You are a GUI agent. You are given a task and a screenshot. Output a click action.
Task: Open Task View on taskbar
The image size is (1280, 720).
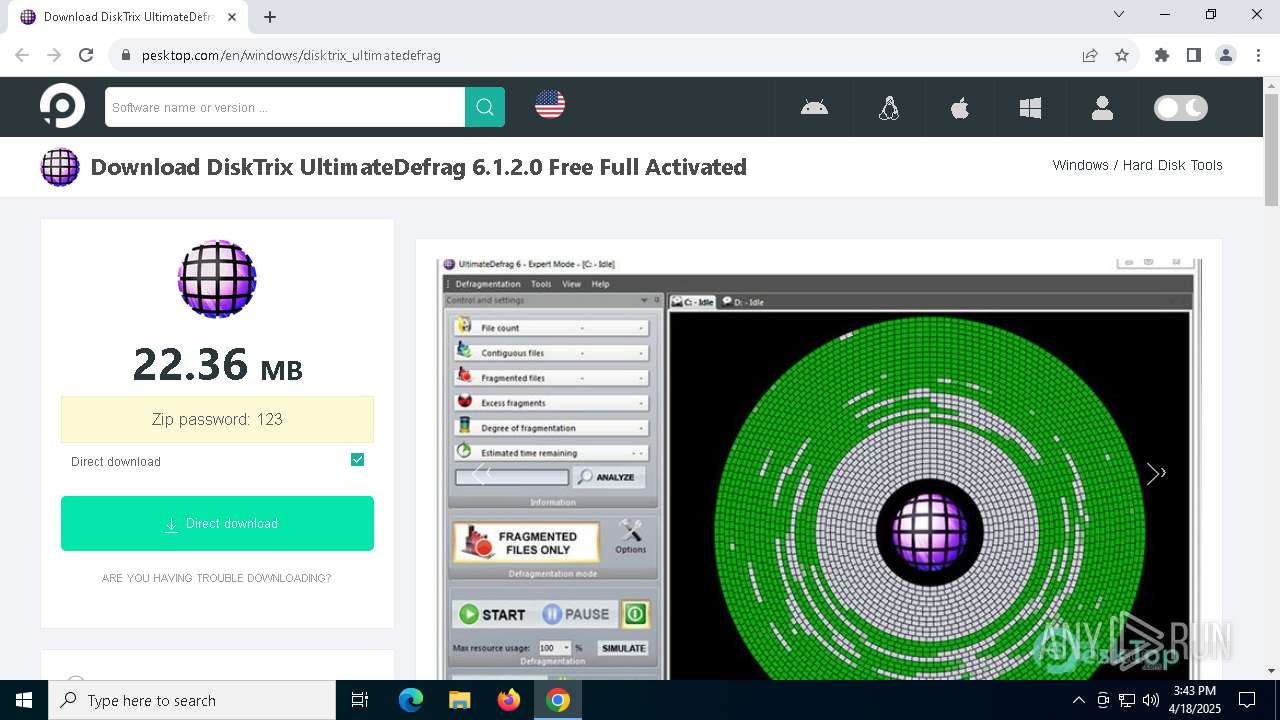click(x=360, y=700)
